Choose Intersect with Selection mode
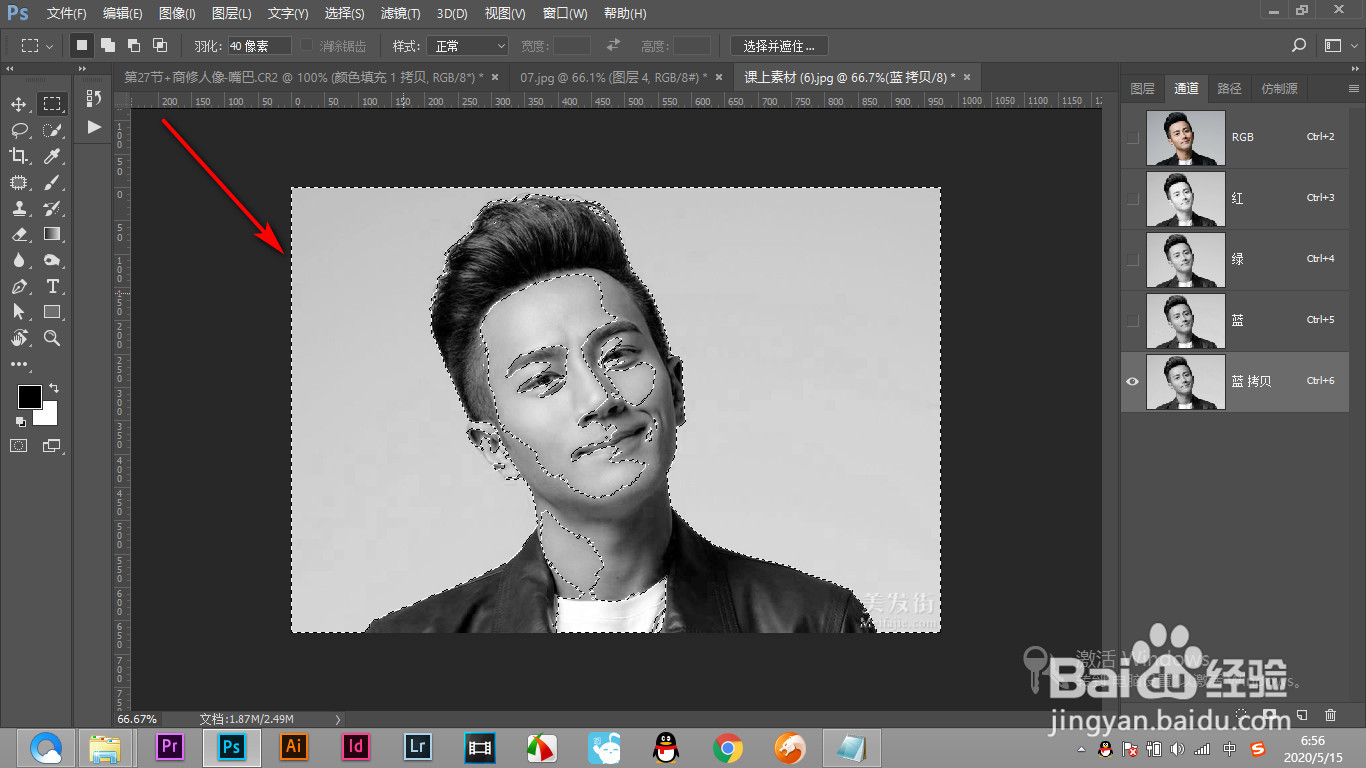The height and width of the screenshot is (768, 1366). pos(159,45)
